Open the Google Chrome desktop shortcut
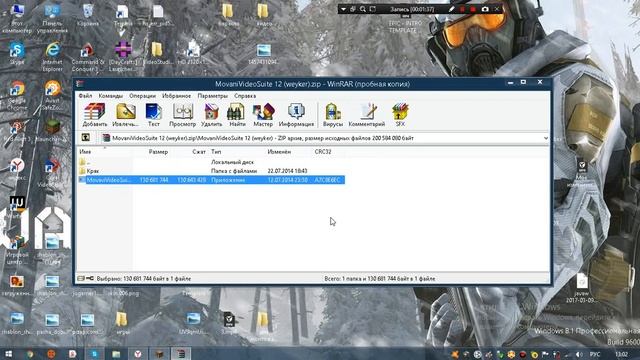 pyautogui.click(x=17, y=95)
